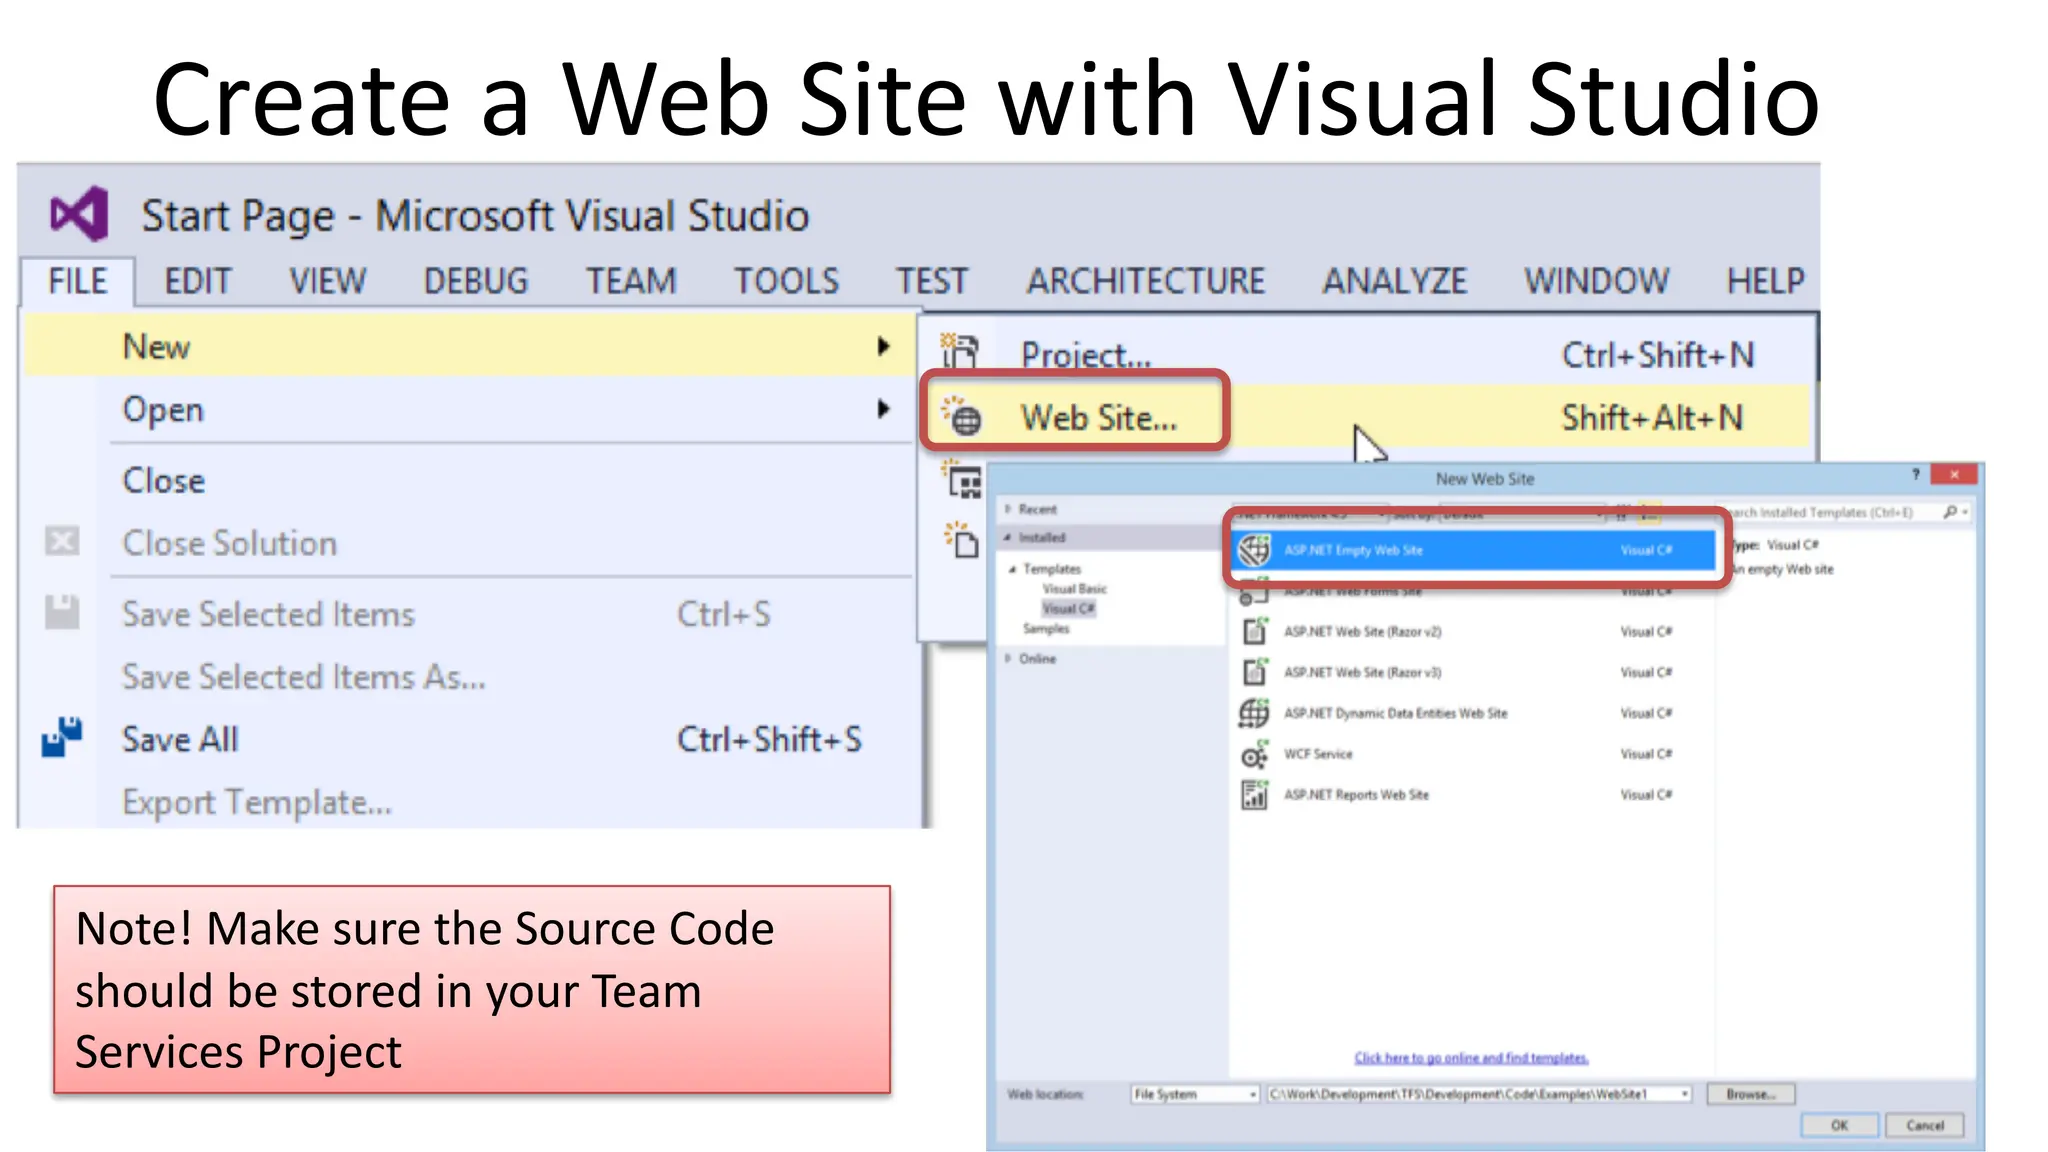
Task: Open the TEAM menu
Action: point(631,281)
